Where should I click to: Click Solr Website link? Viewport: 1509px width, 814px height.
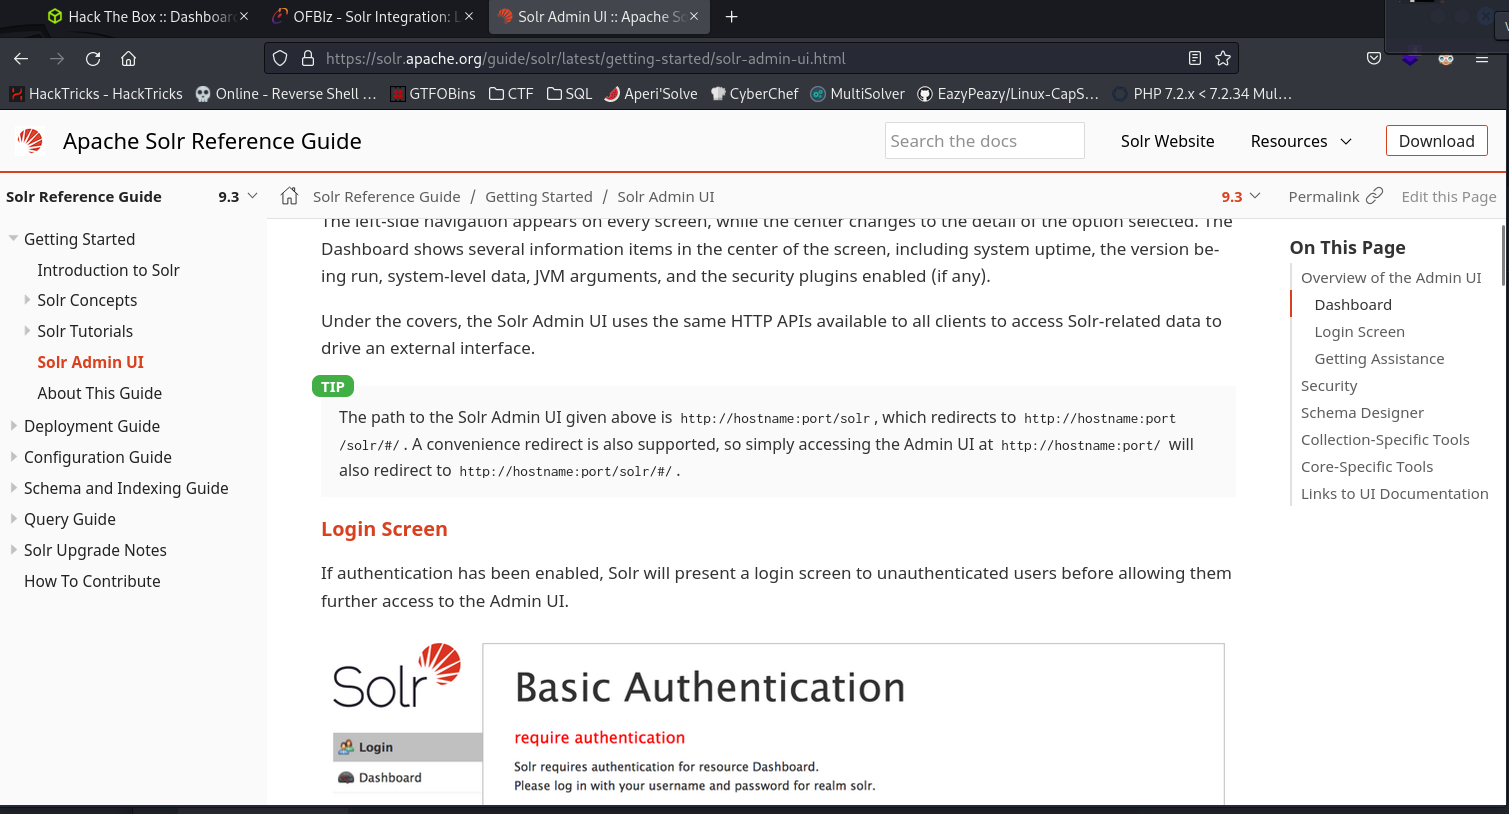point(1167,141)
